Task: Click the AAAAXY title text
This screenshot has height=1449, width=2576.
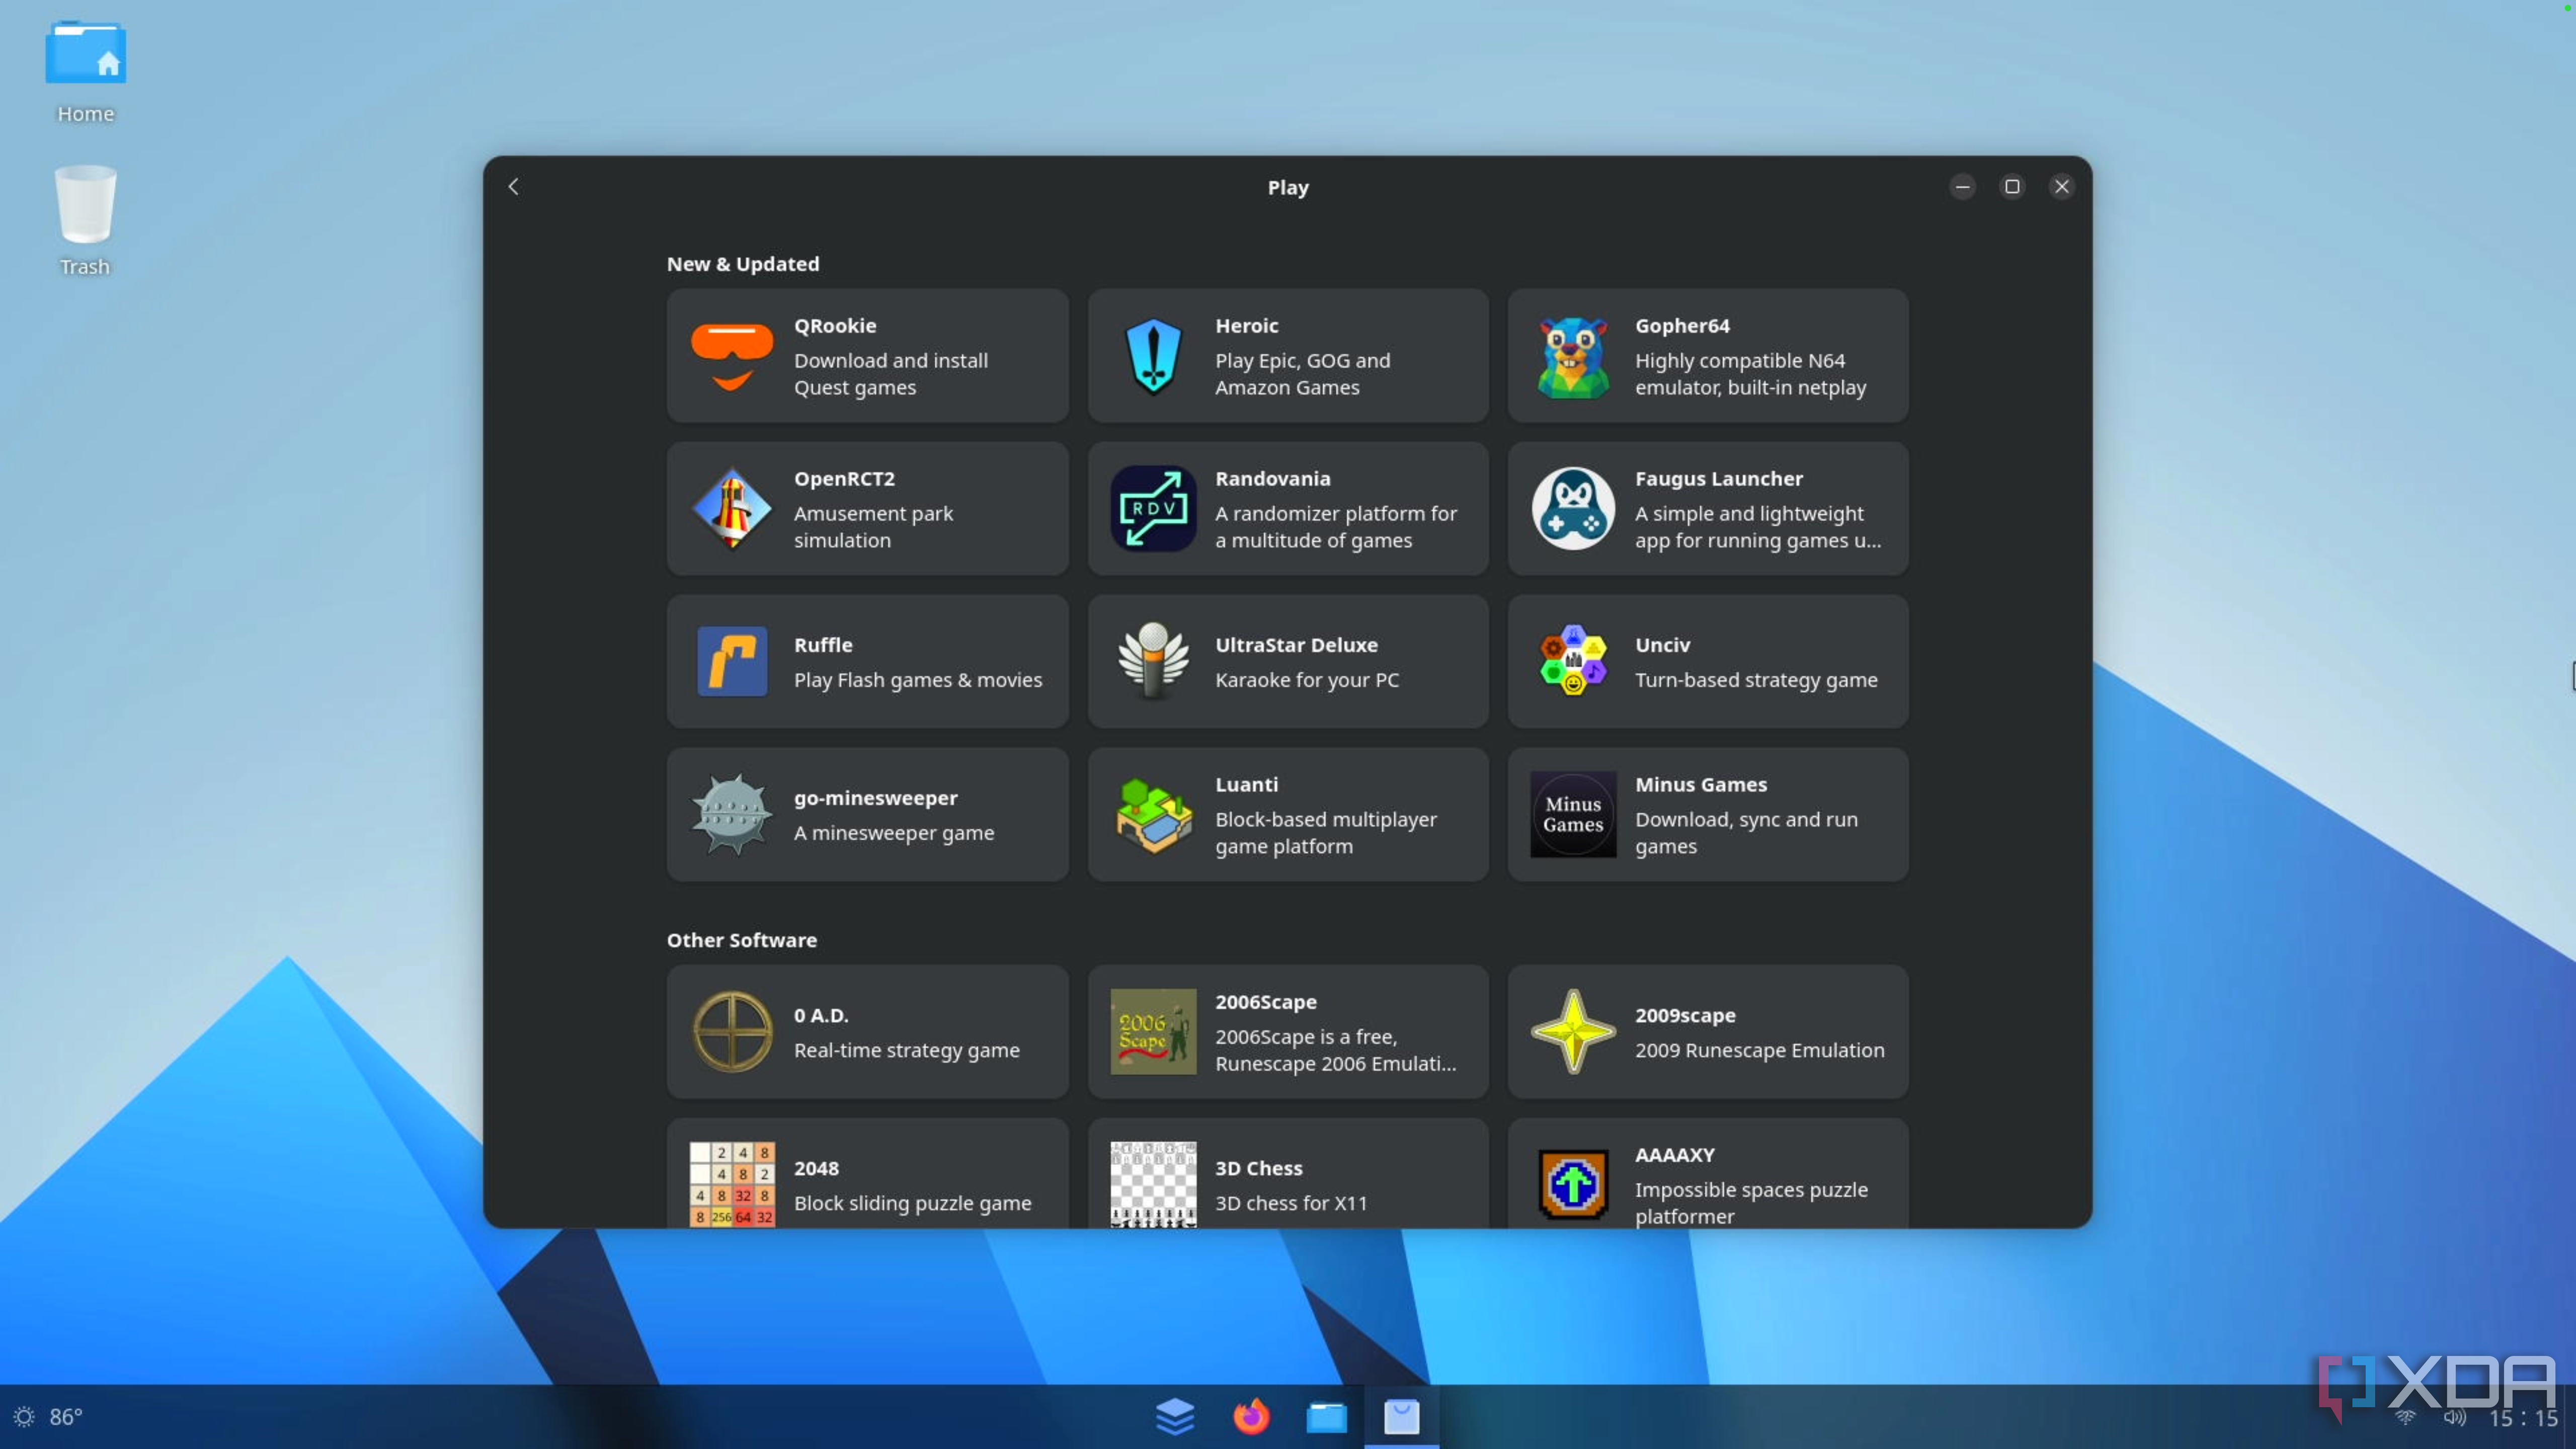Action: click(x=1674, y=1154)
